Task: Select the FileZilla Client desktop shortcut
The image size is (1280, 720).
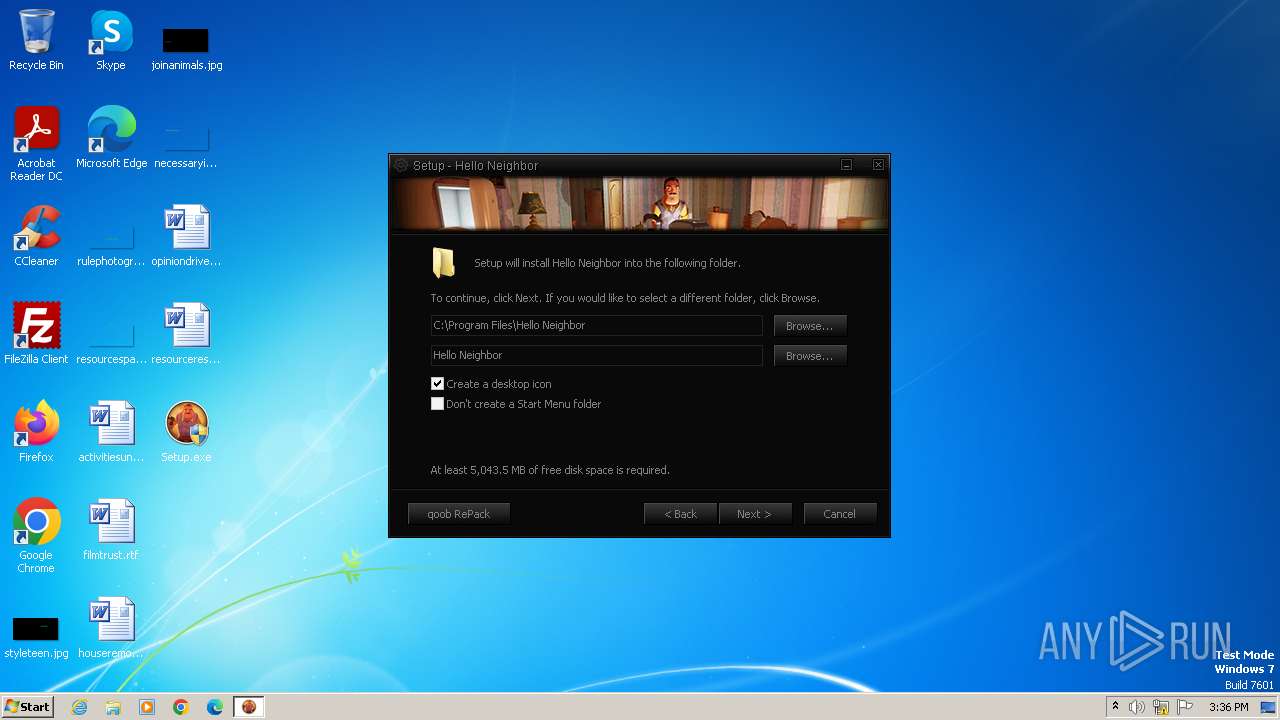Action: click(36, 334)
